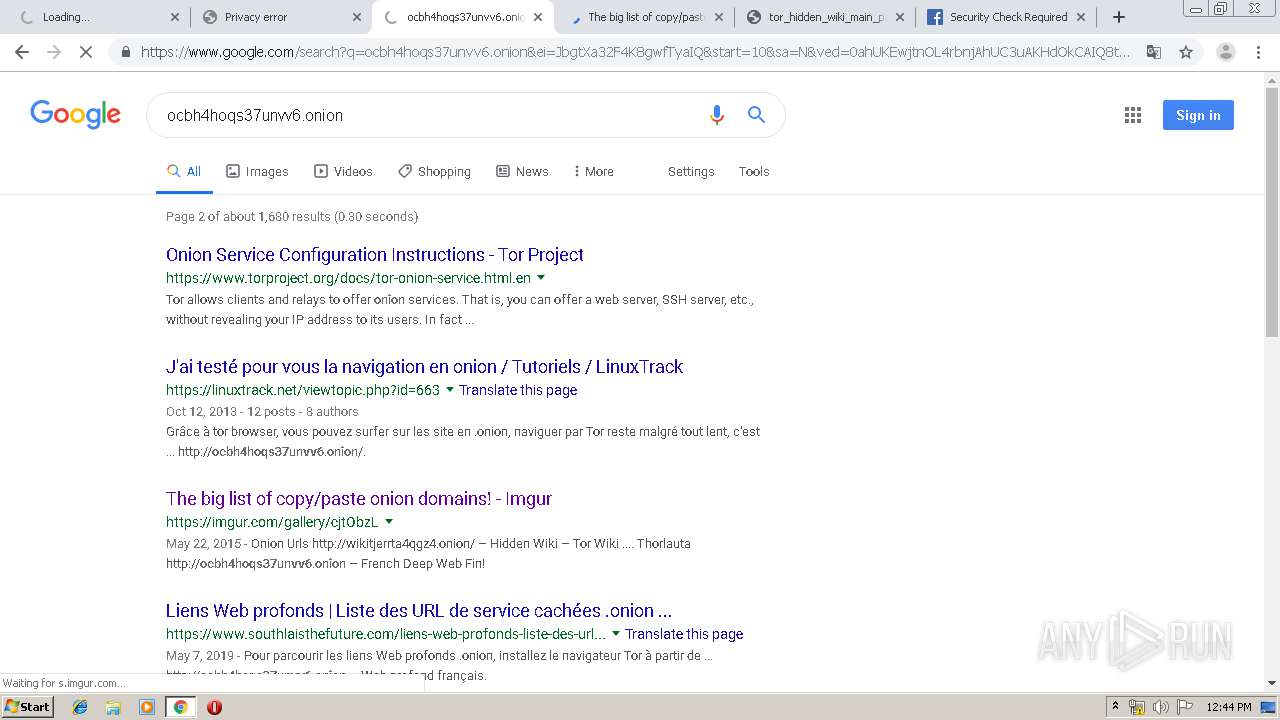1280x720 pixels.
Task: View site info via padlock icon
Action: (x=125, y=52)
